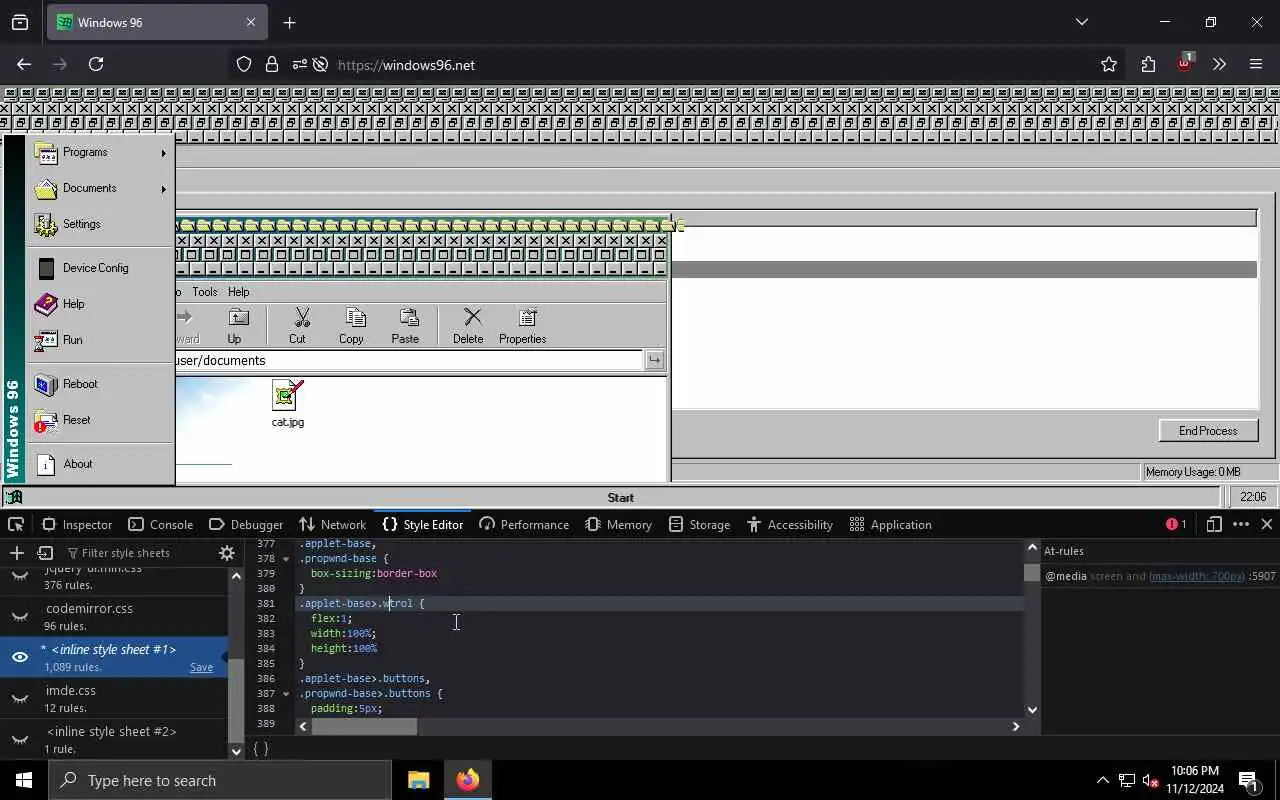Collapse the code fold at line 387

[x=286, y=694]
